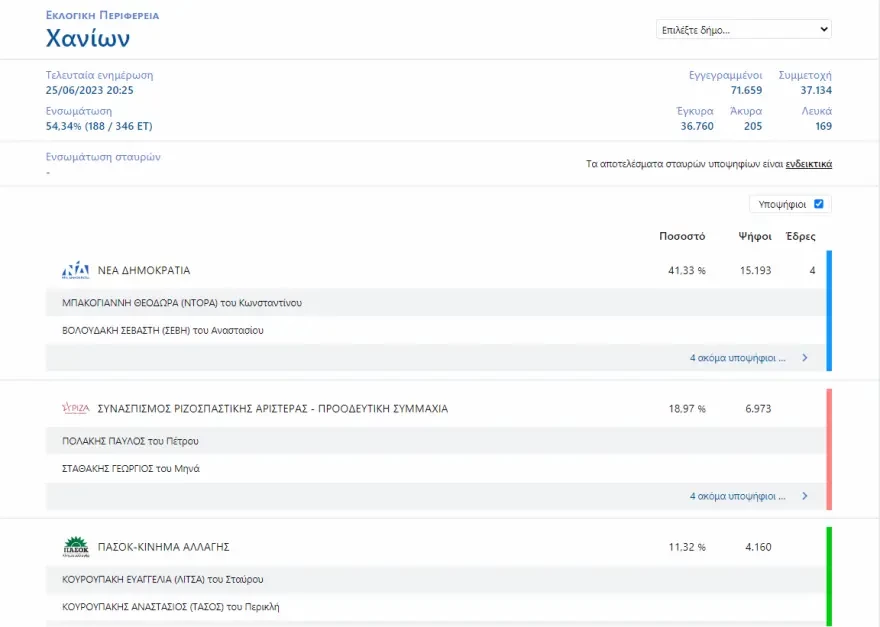Select candidate ΜΠΑΚΟΓΙΑΝΝΗ ΘΕΟΔΩΡΑ row
880x627 pixels.
pyautogui.click(x=182, y=302)
